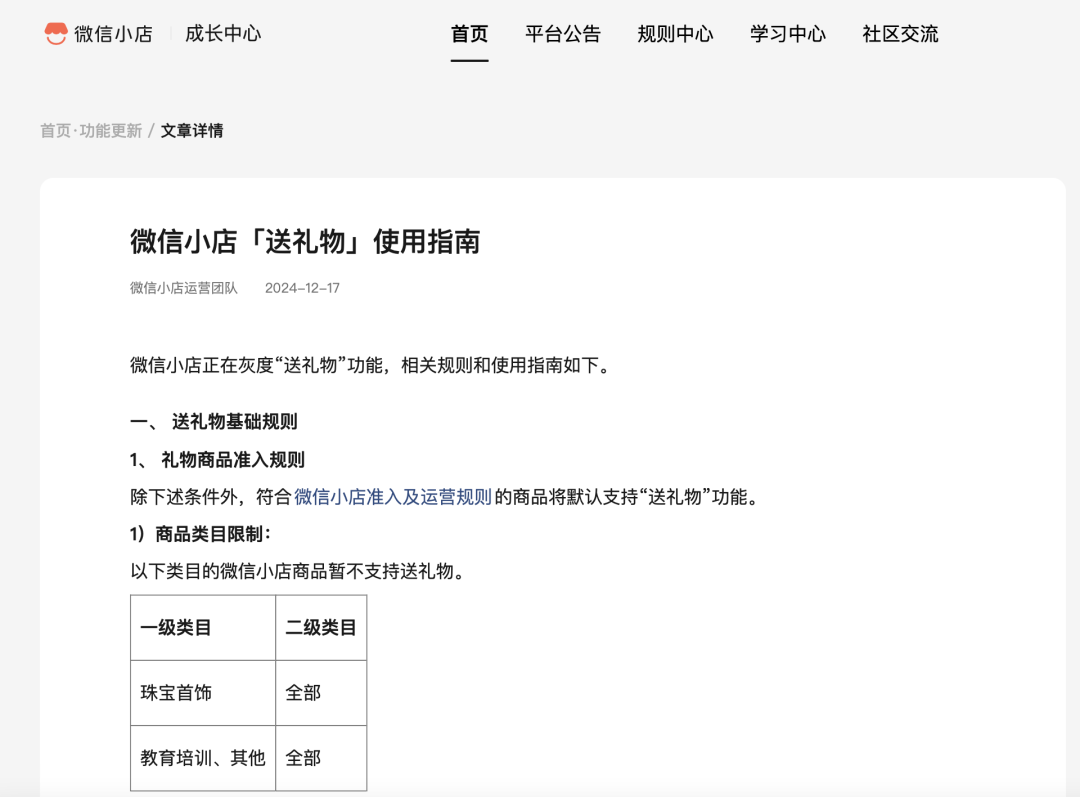The image size is (1080, 797).
Task: Click the orange WeChat Store logo icon
Action: [x=56, y=34]
